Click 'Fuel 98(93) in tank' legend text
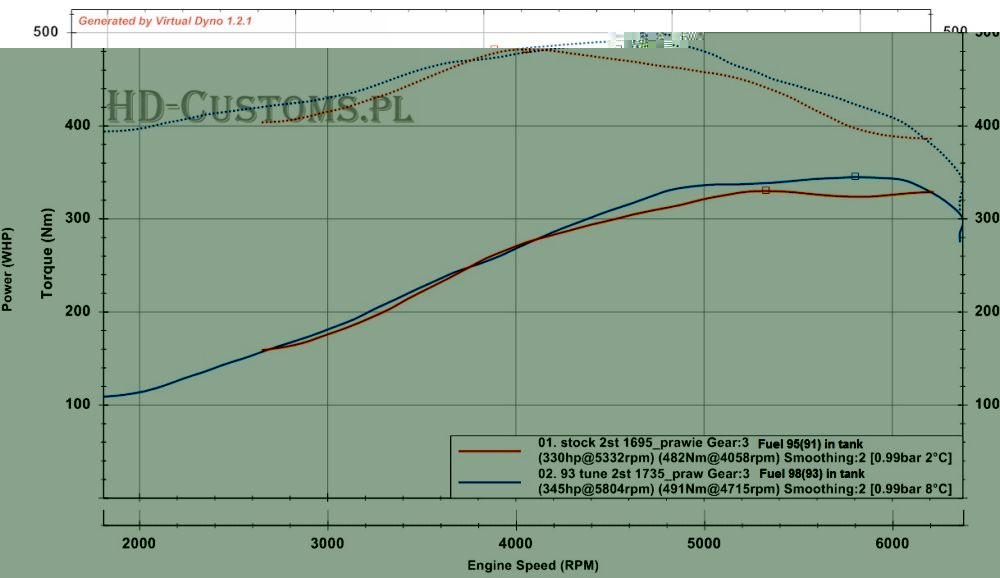Viewport: 1000px width, 578px height. (x=816, y=473)
